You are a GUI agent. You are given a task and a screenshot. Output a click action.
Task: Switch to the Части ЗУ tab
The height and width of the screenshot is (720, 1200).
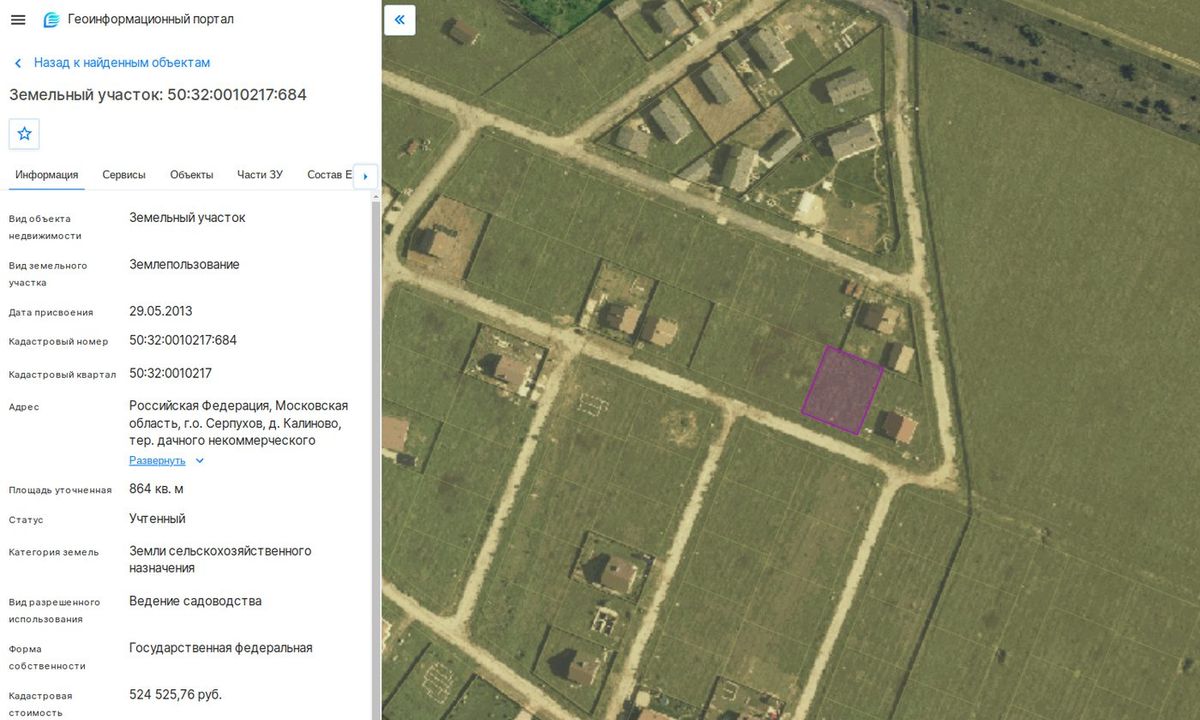coord(260,175)
